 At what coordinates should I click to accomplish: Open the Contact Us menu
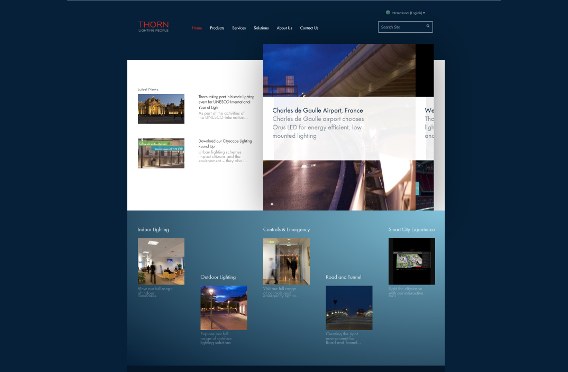[309, 28]
